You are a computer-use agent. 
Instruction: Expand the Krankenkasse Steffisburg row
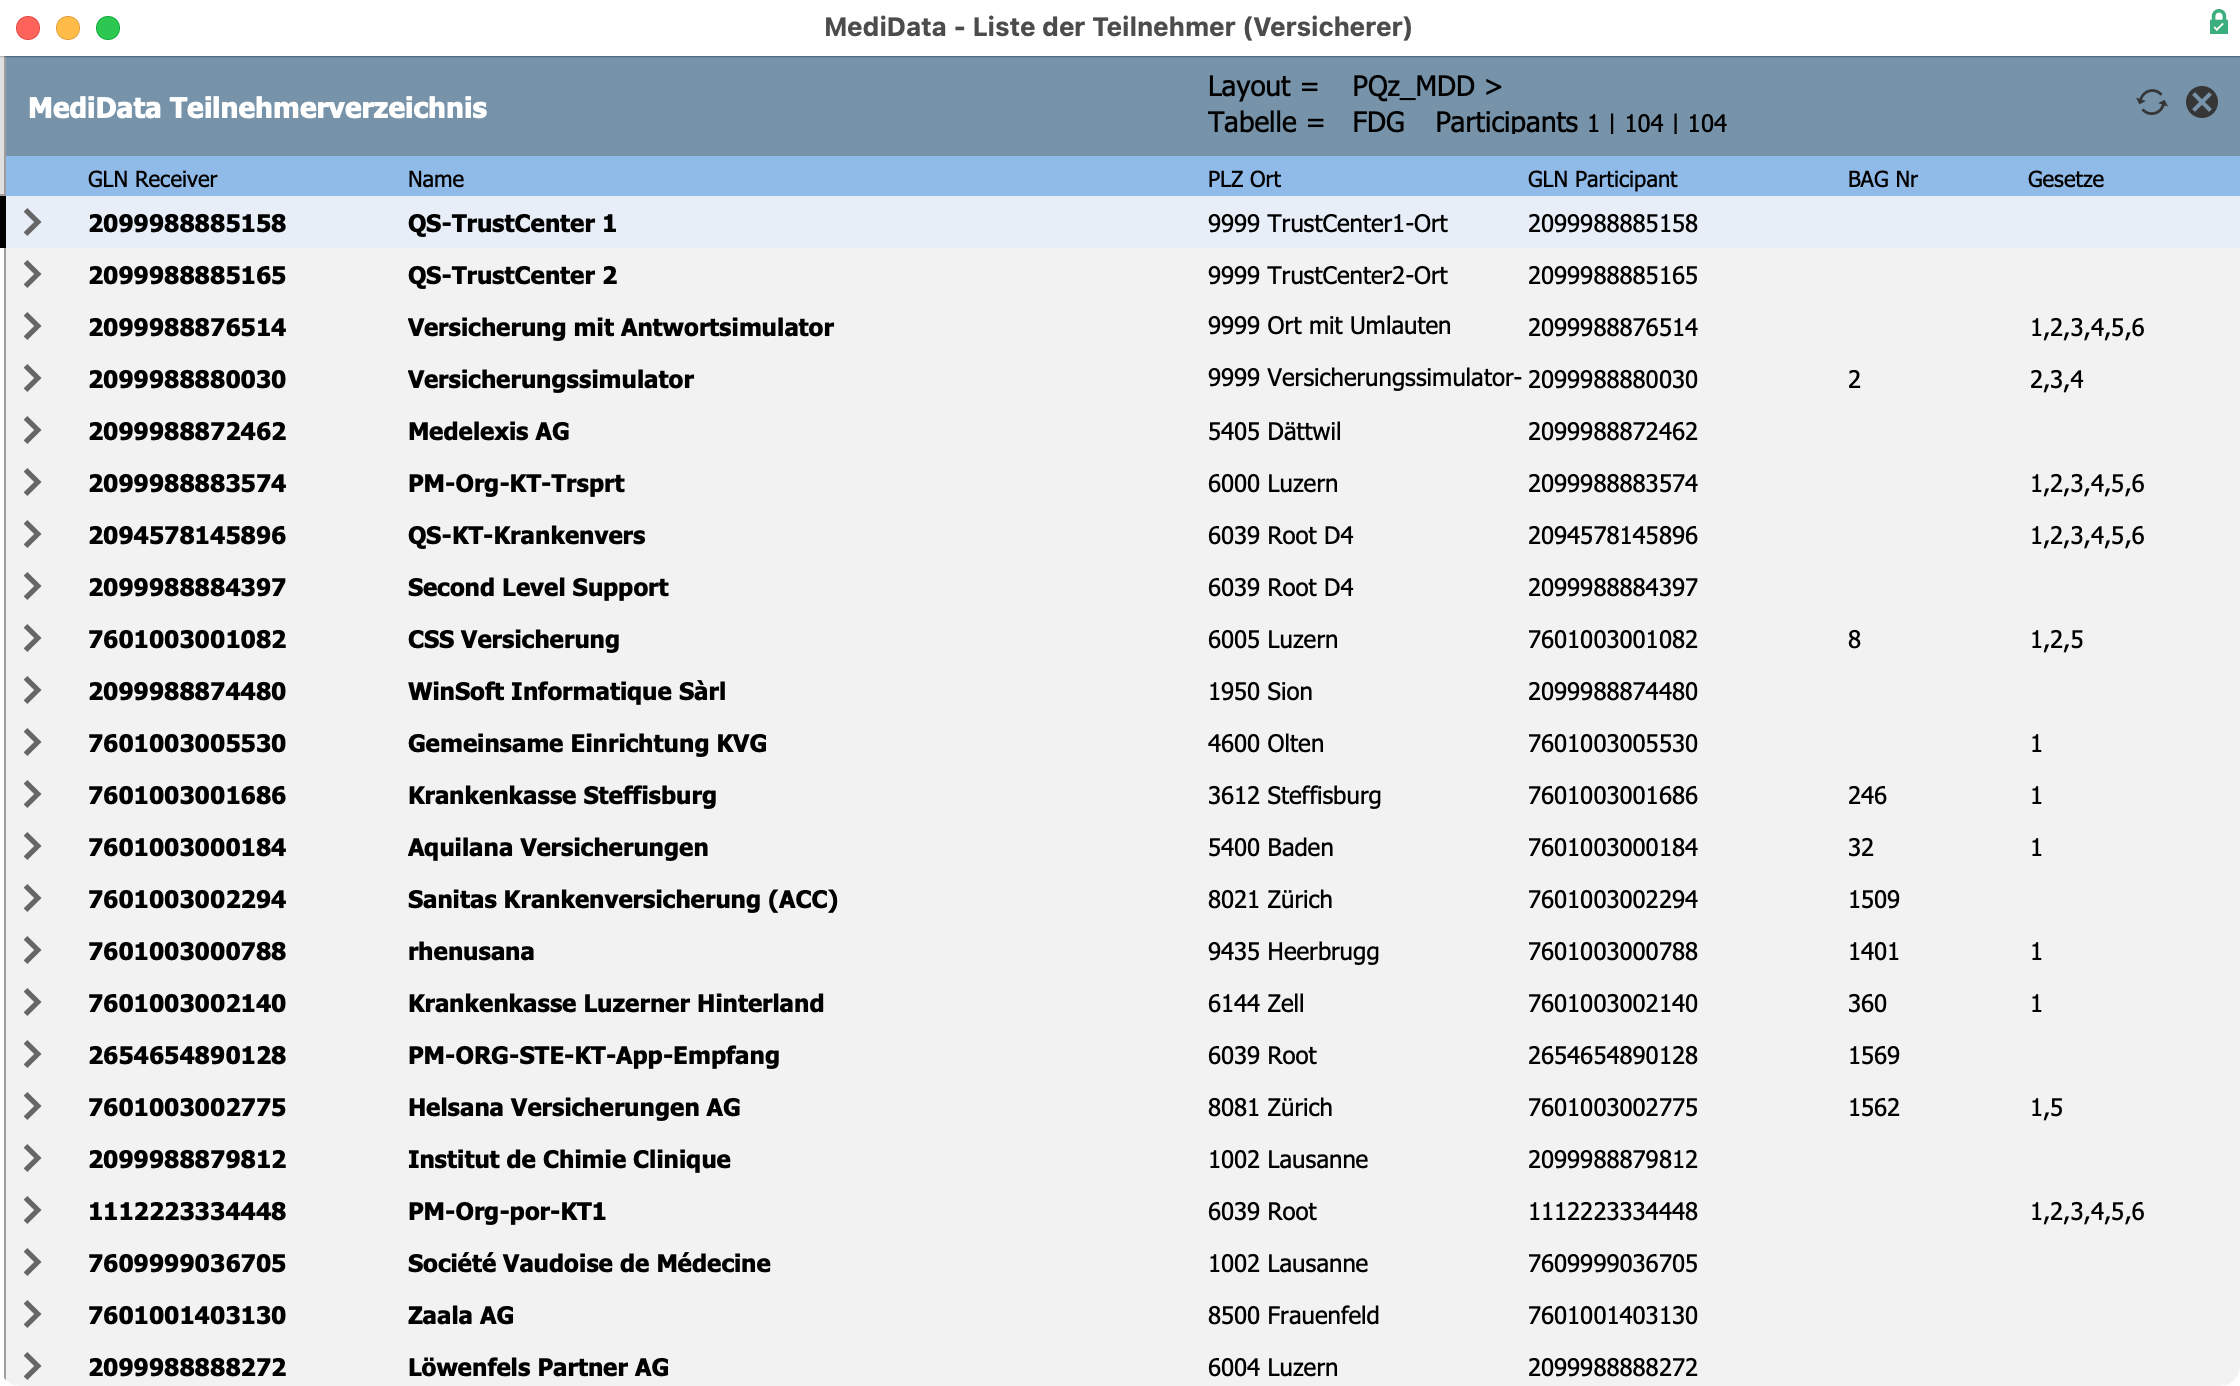tap(32, 794)
